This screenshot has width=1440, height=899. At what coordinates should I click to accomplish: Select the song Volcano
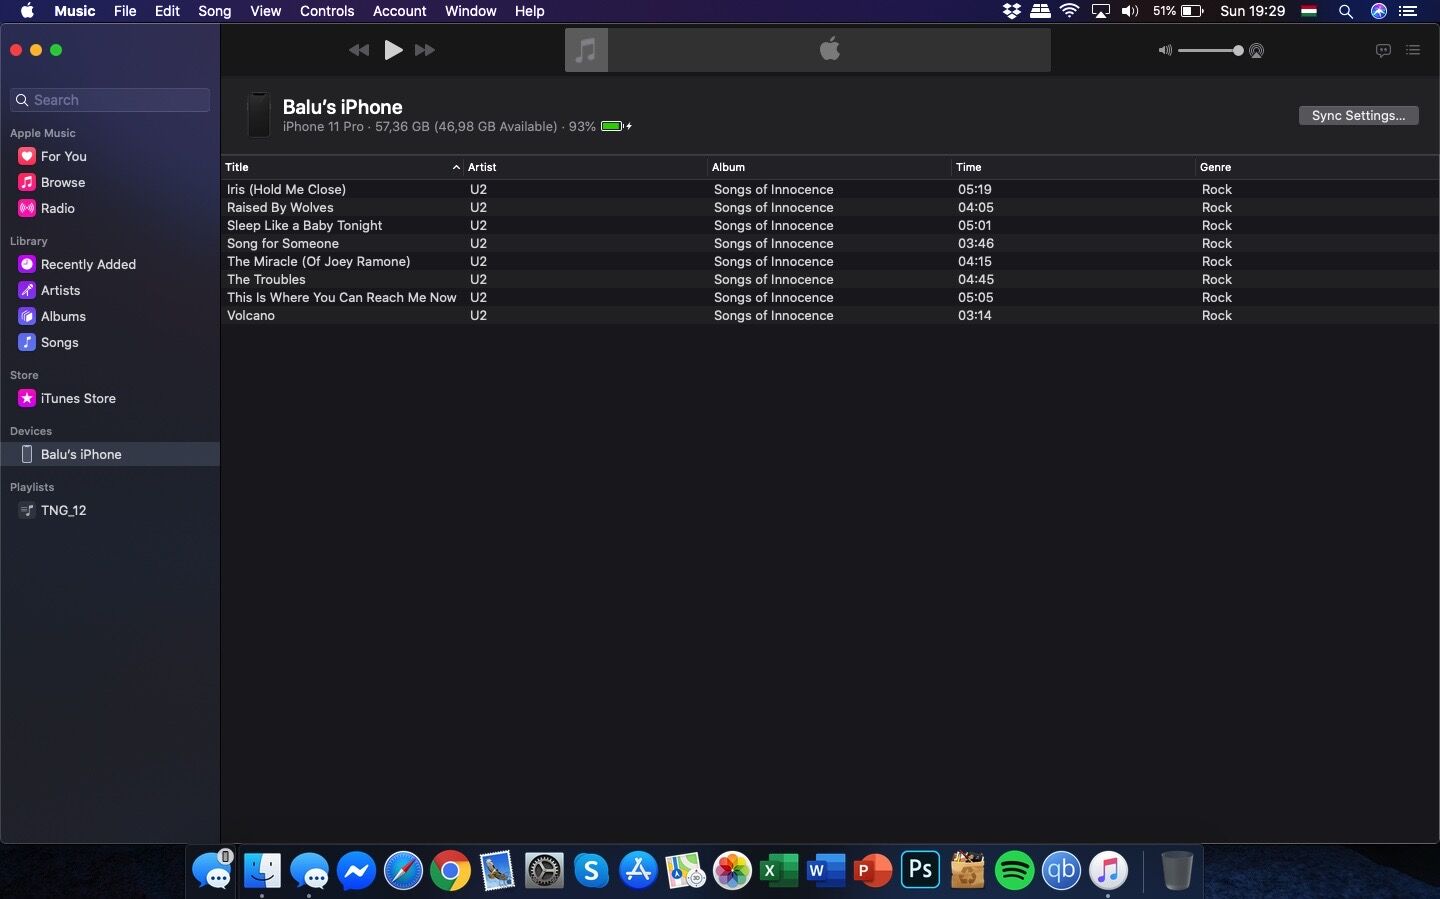[829, 315]
